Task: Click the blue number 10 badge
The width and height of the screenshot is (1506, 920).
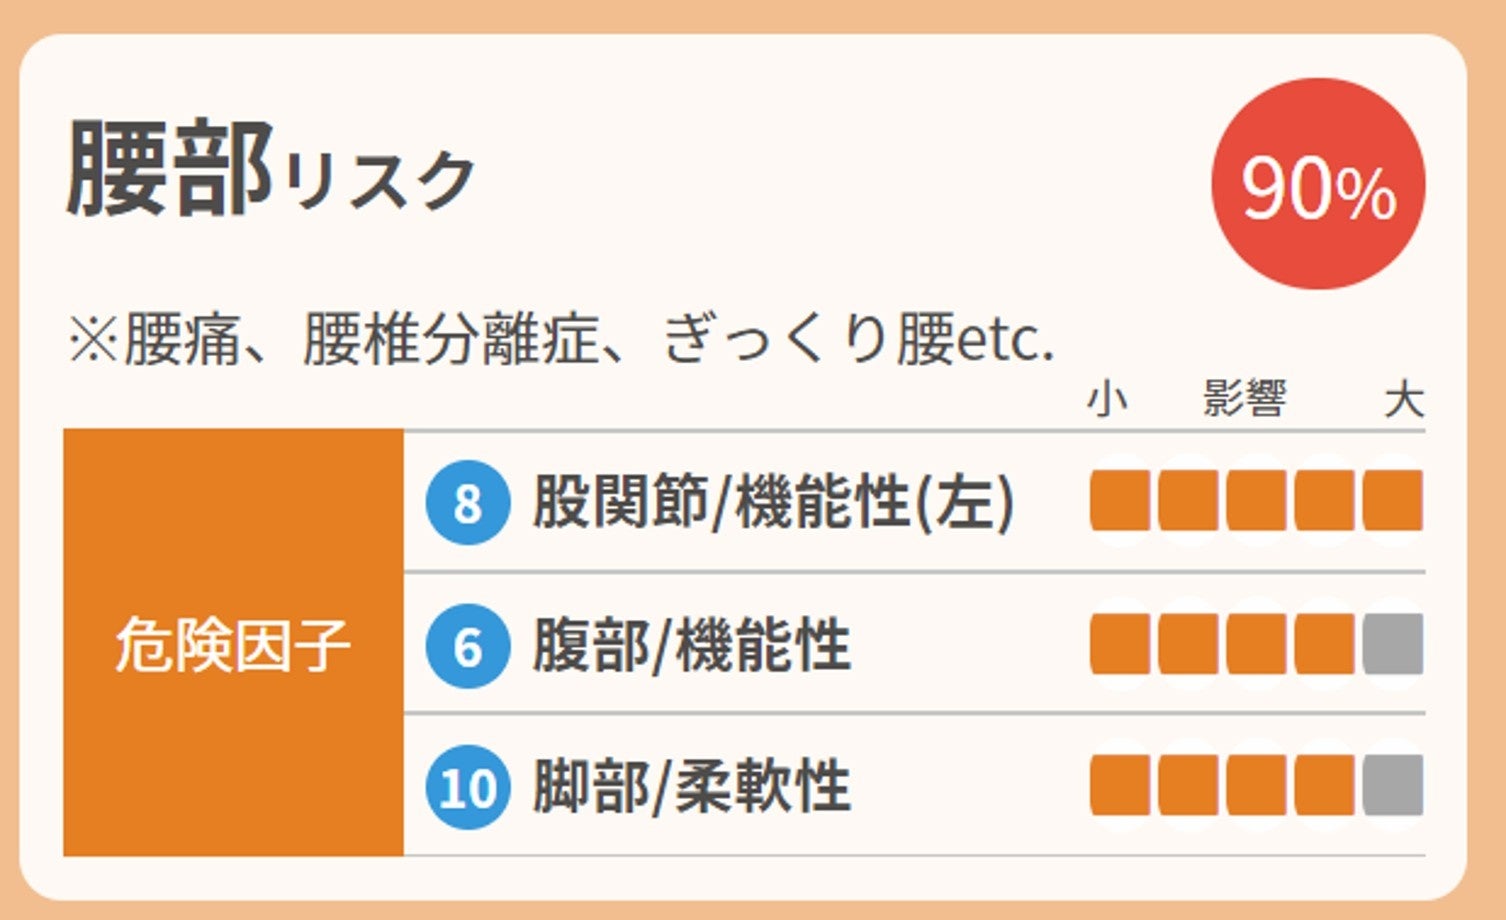Action: [468, 787]
